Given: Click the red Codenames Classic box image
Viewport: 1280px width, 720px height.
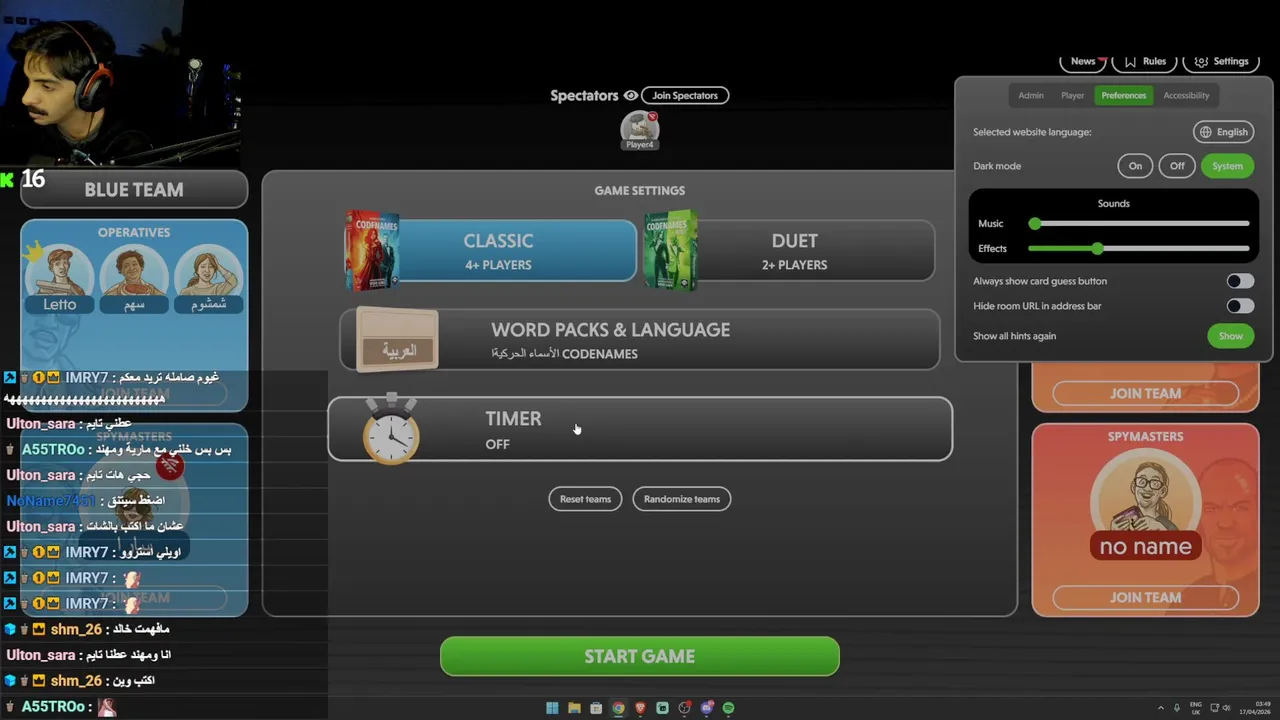Looking at the screenshot, I should tap(372, 251).
